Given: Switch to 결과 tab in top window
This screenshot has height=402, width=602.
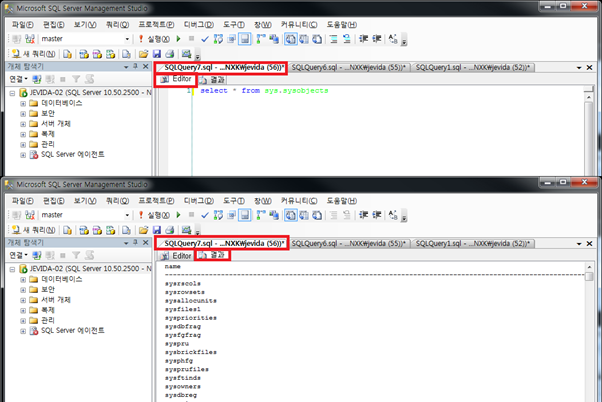Looking at the screenshot, I should pos(212,79).
